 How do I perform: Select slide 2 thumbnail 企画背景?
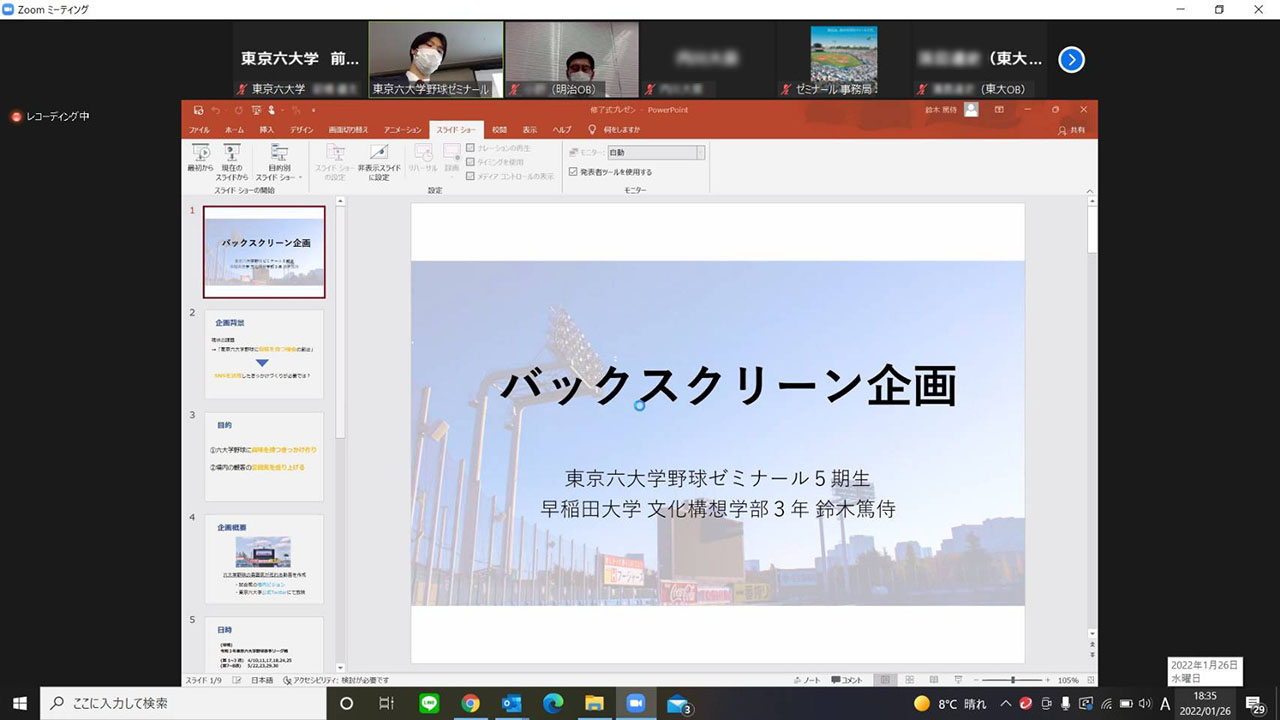[x=264, y=354]
